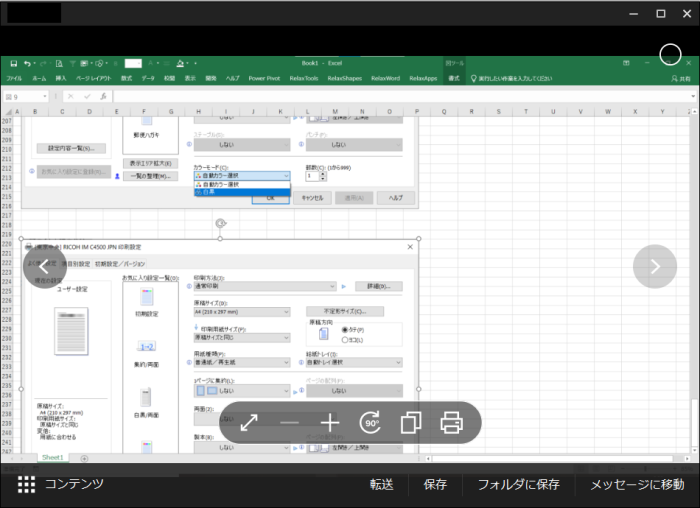
Task: Choose 自動カラー選択 in the dropdown list
Action: pyautogui.click(x=242, y=184)
